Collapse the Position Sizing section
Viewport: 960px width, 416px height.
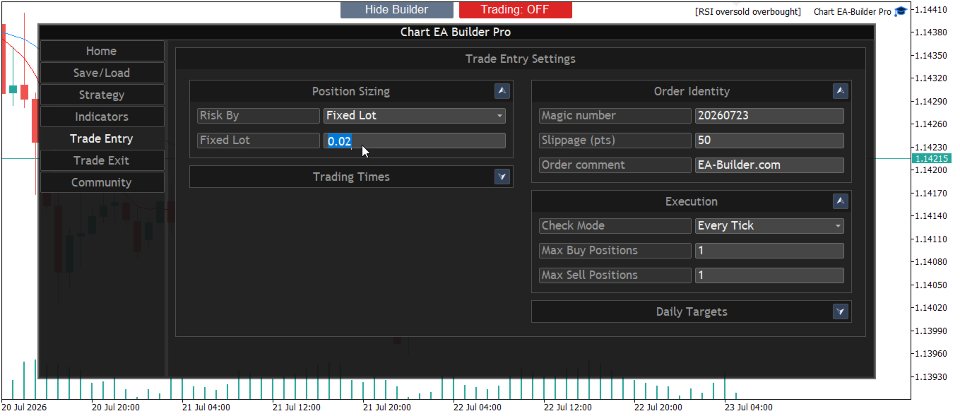coord(502,91)
